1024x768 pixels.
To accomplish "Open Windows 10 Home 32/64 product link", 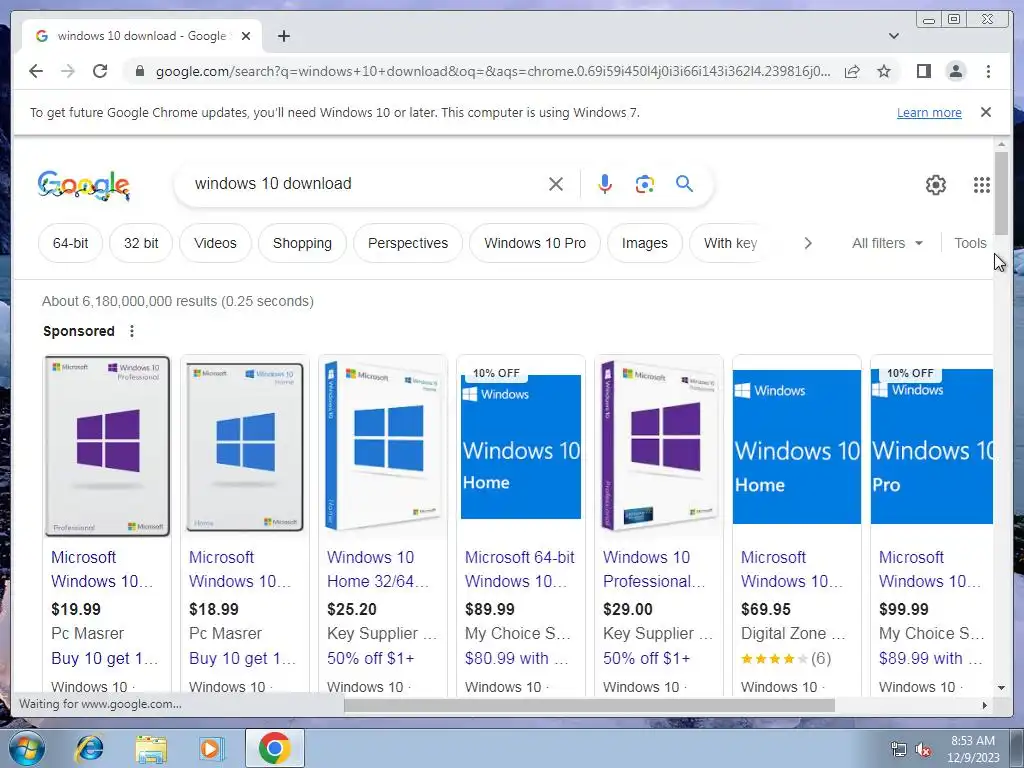I will coord(377,569).
